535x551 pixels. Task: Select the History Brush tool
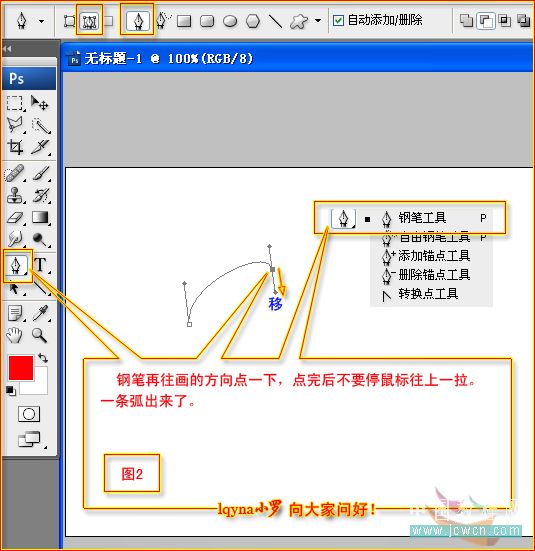pos(41,195)
